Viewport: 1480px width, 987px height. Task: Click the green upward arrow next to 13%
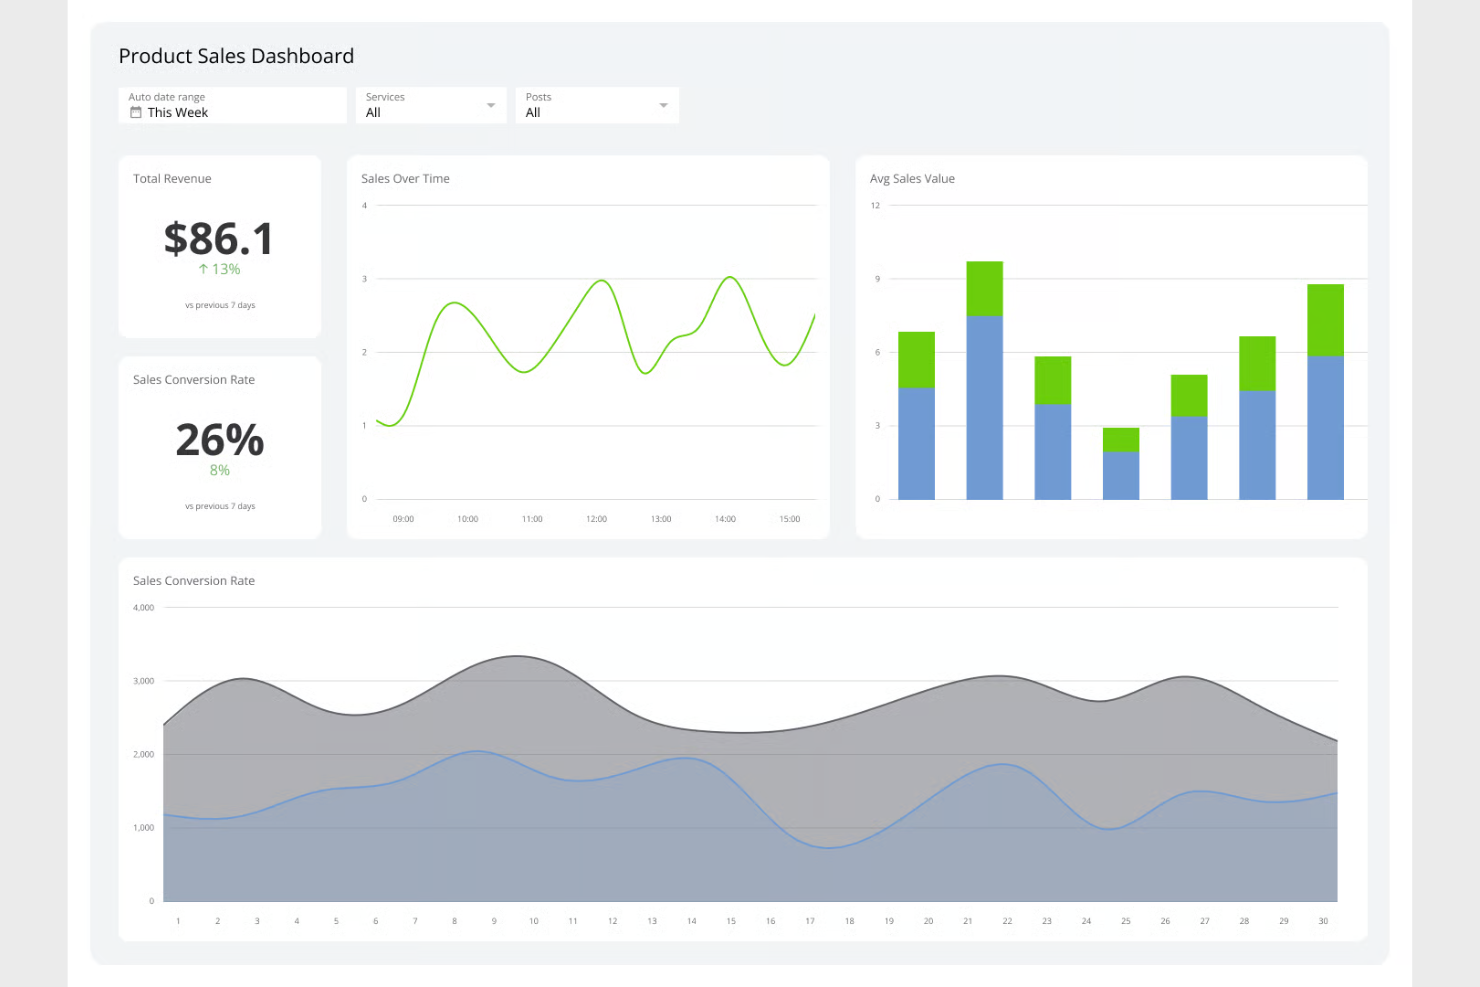click(x=203, y=269)
